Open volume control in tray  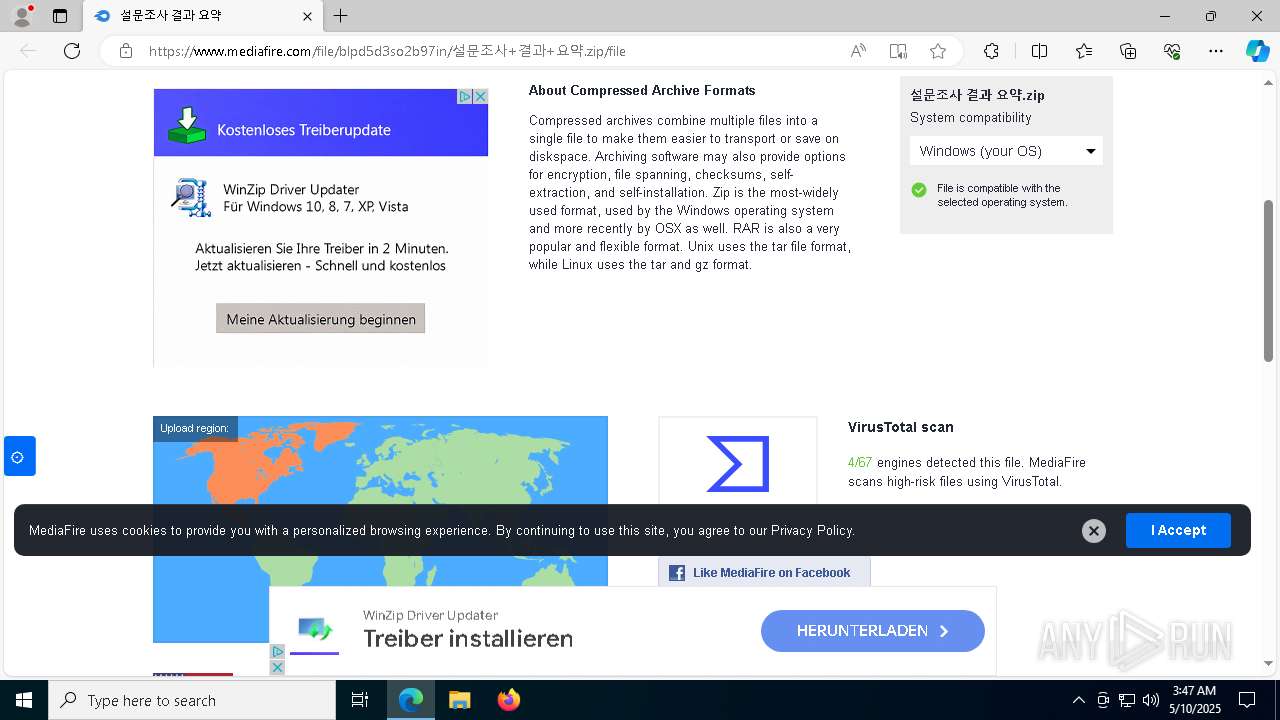coord(1151,700)
